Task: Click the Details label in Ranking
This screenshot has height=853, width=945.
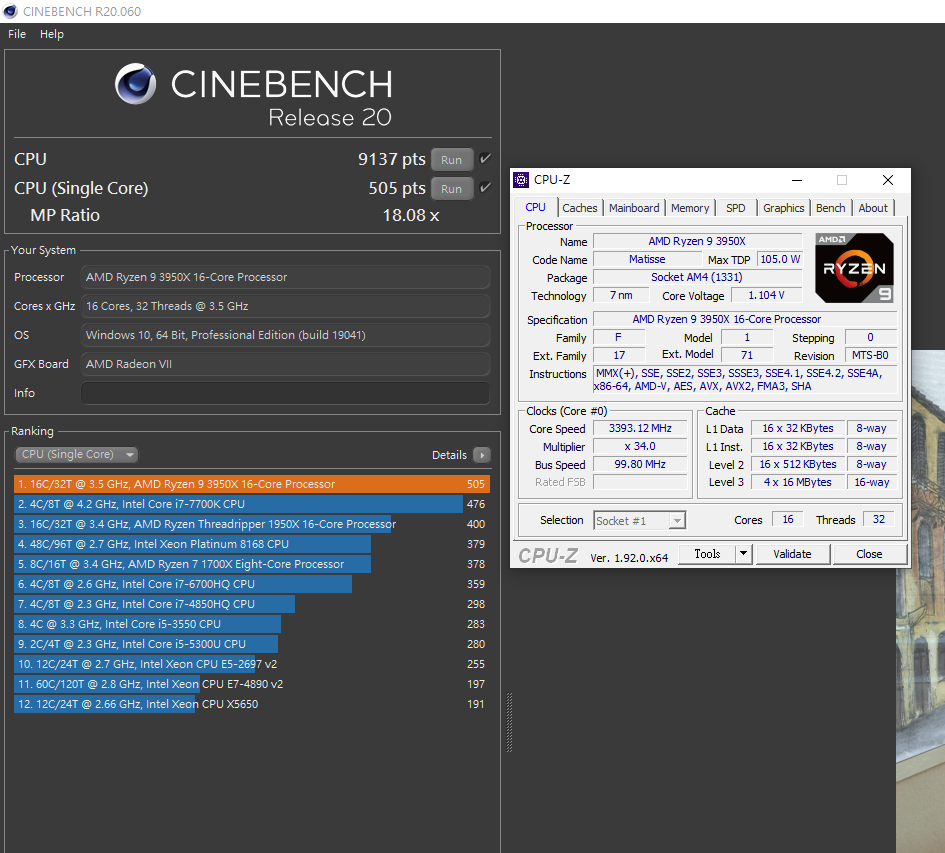Action: click(449, 455)
